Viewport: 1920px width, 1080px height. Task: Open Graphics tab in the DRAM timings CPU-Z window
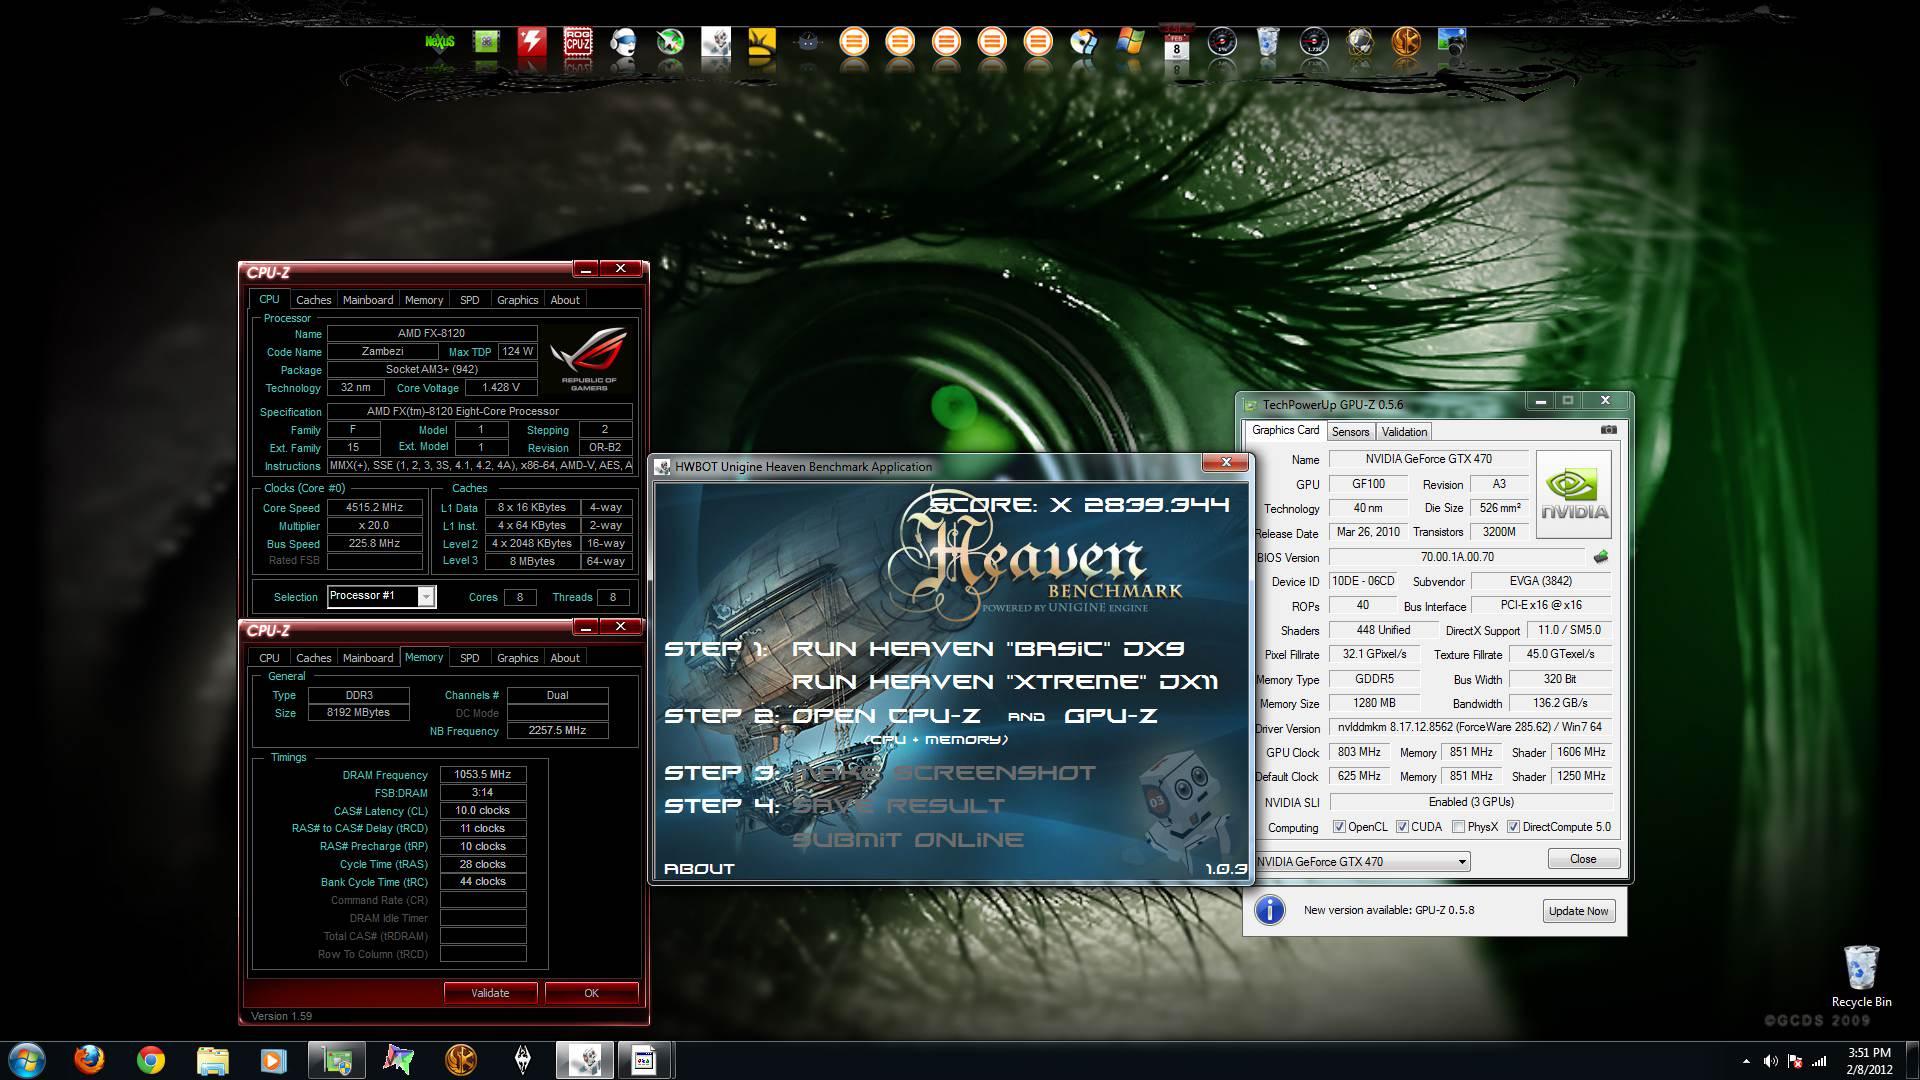coord(517,658)
